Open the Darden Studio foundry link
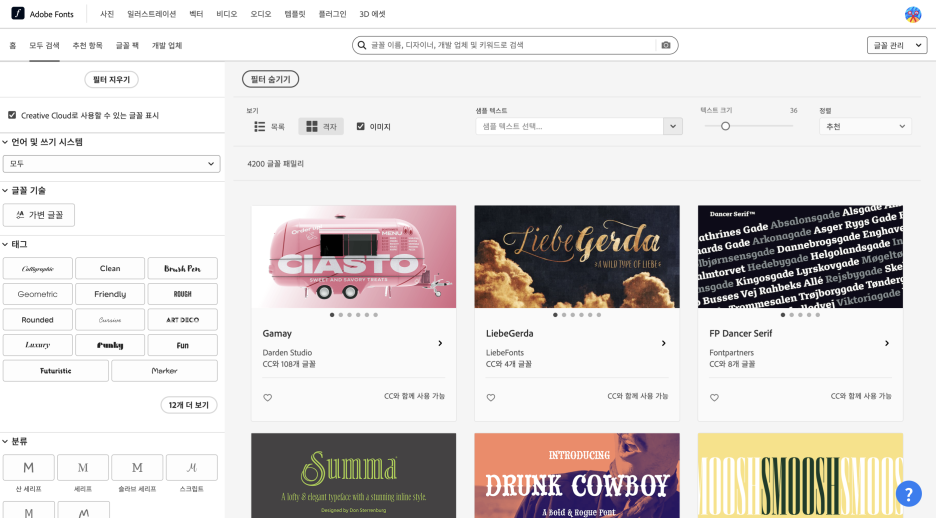This screenshot has height=518, width=936. tap(287, 353)
